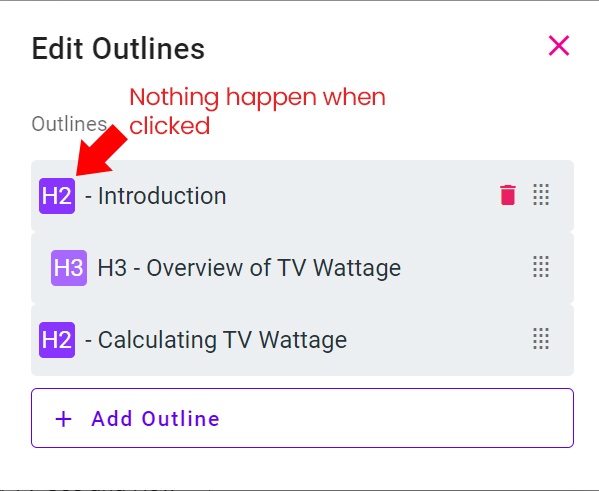Screen dimensions: 599x491
Task: Click the plus icon in Add Outline
Action: 63,419
